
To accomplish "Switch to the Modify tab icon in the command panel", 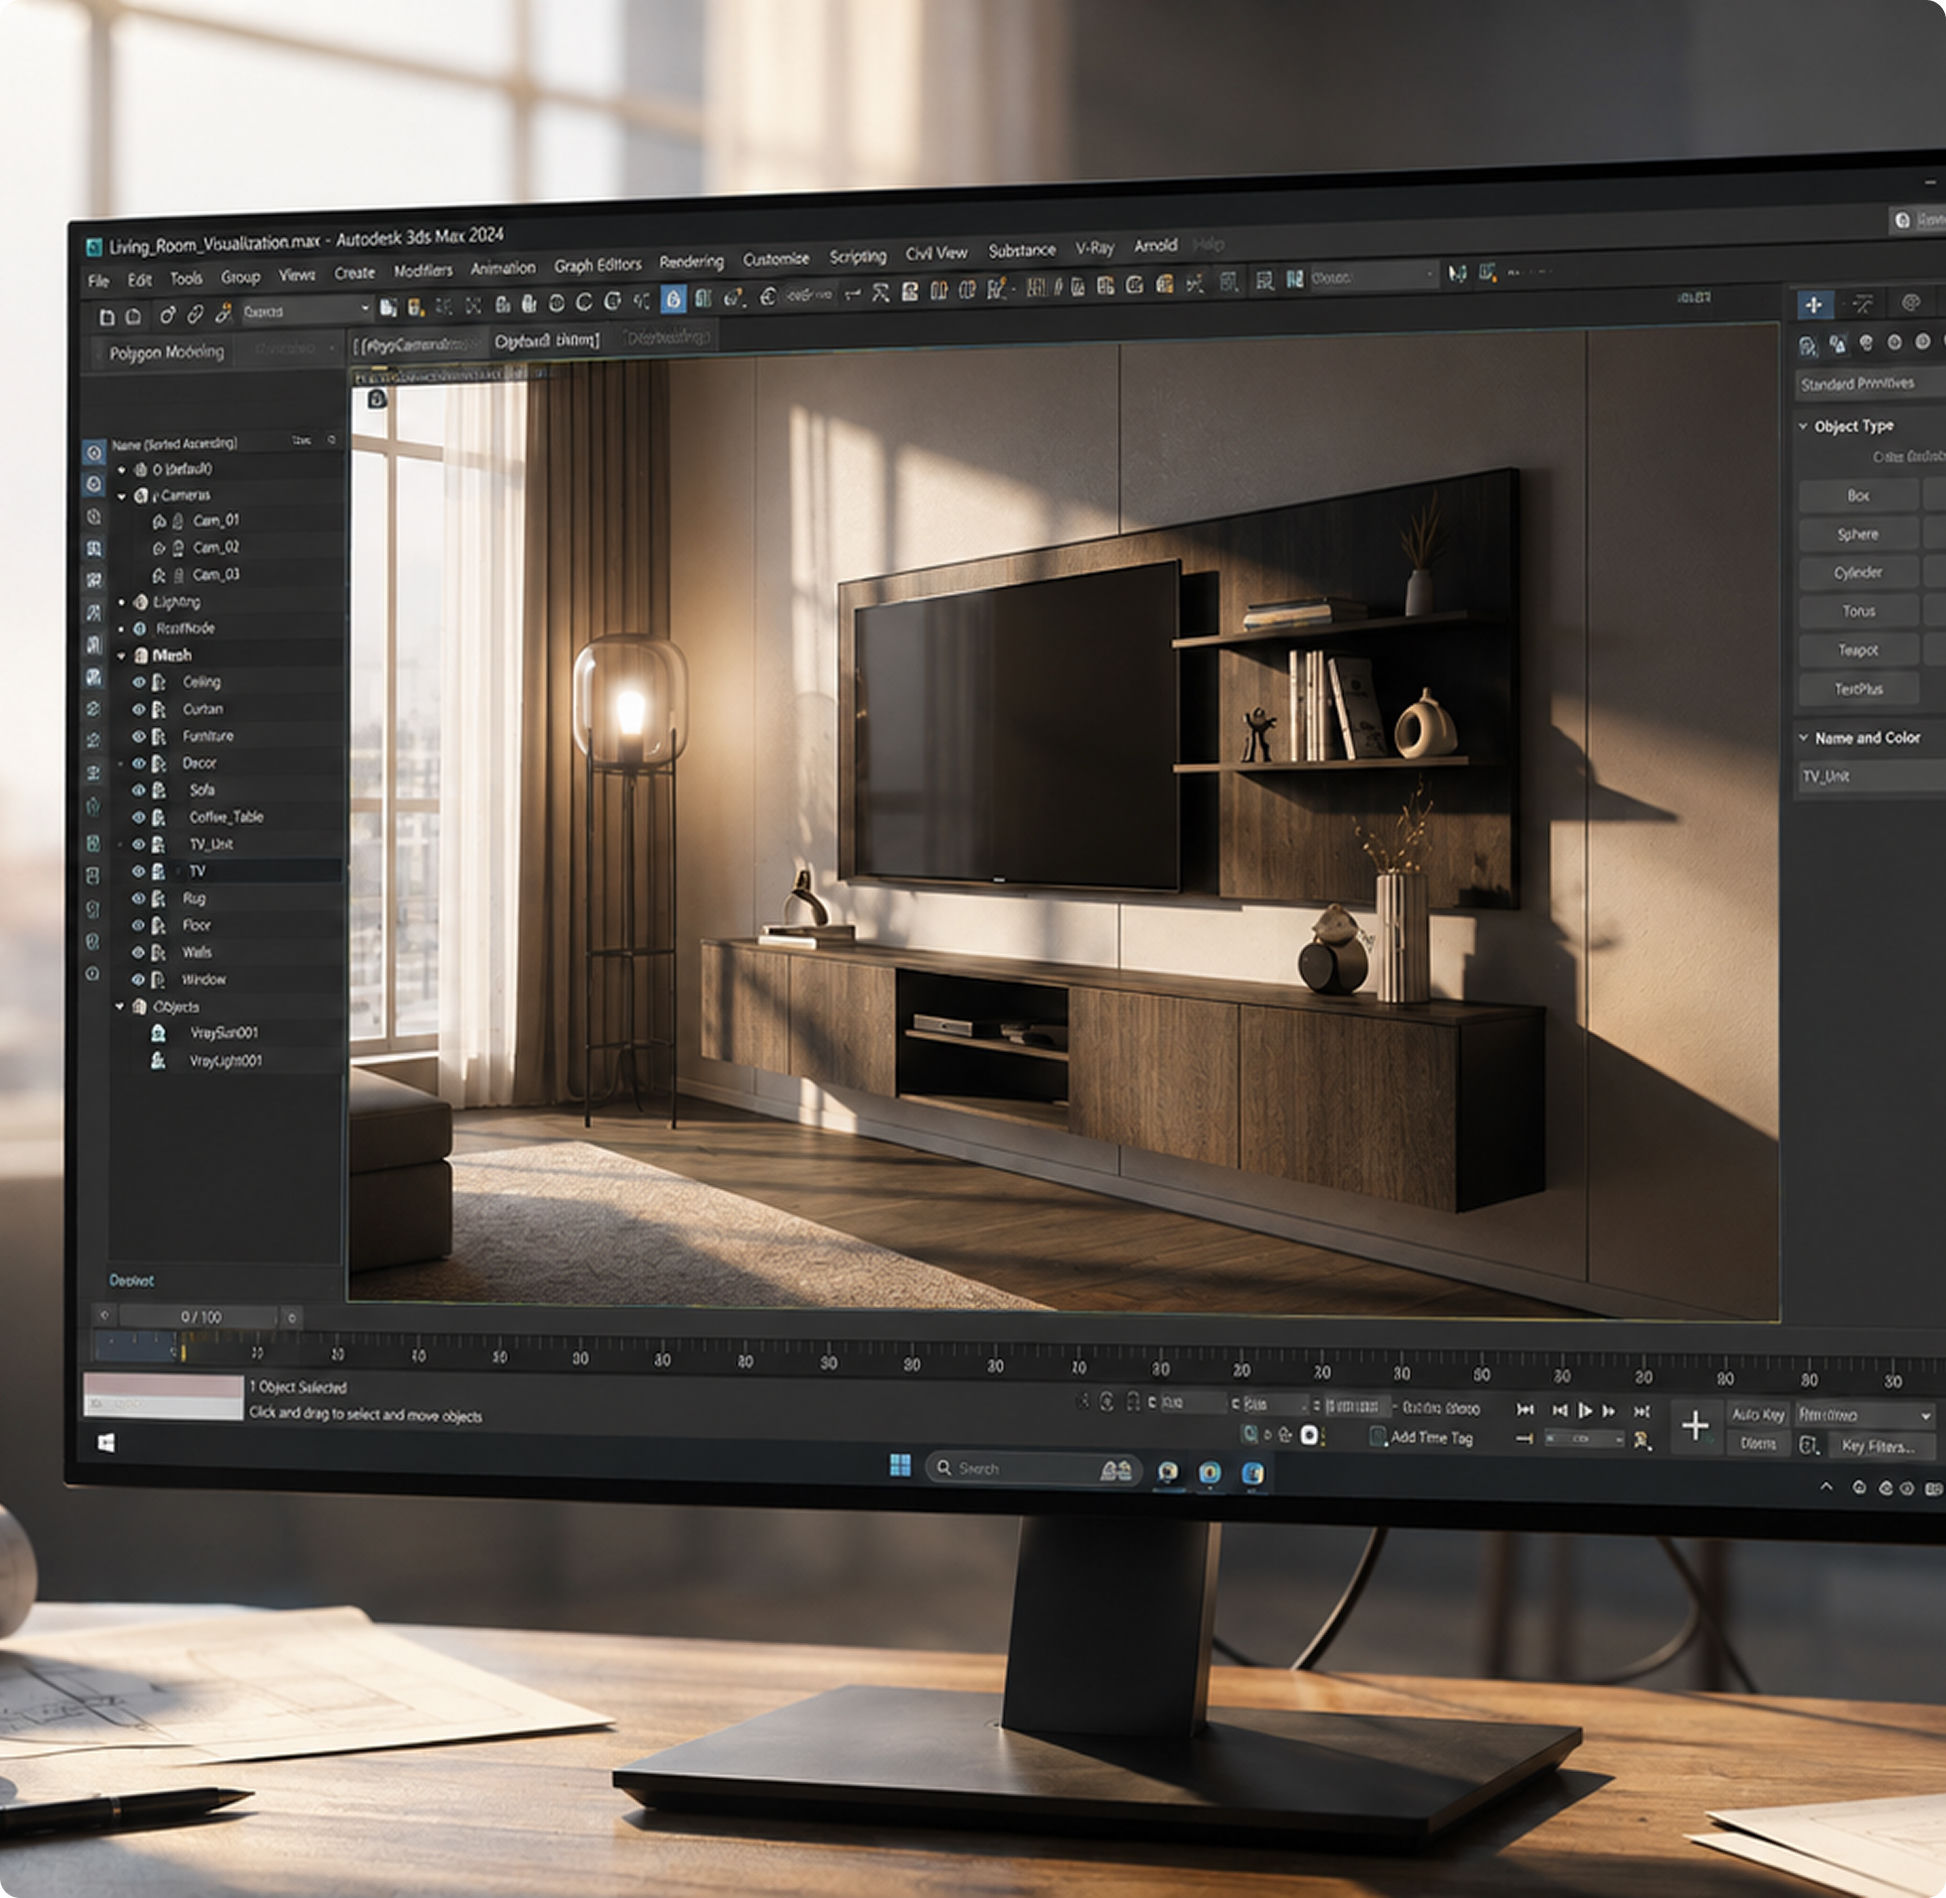I will (x=1862, y=304).
